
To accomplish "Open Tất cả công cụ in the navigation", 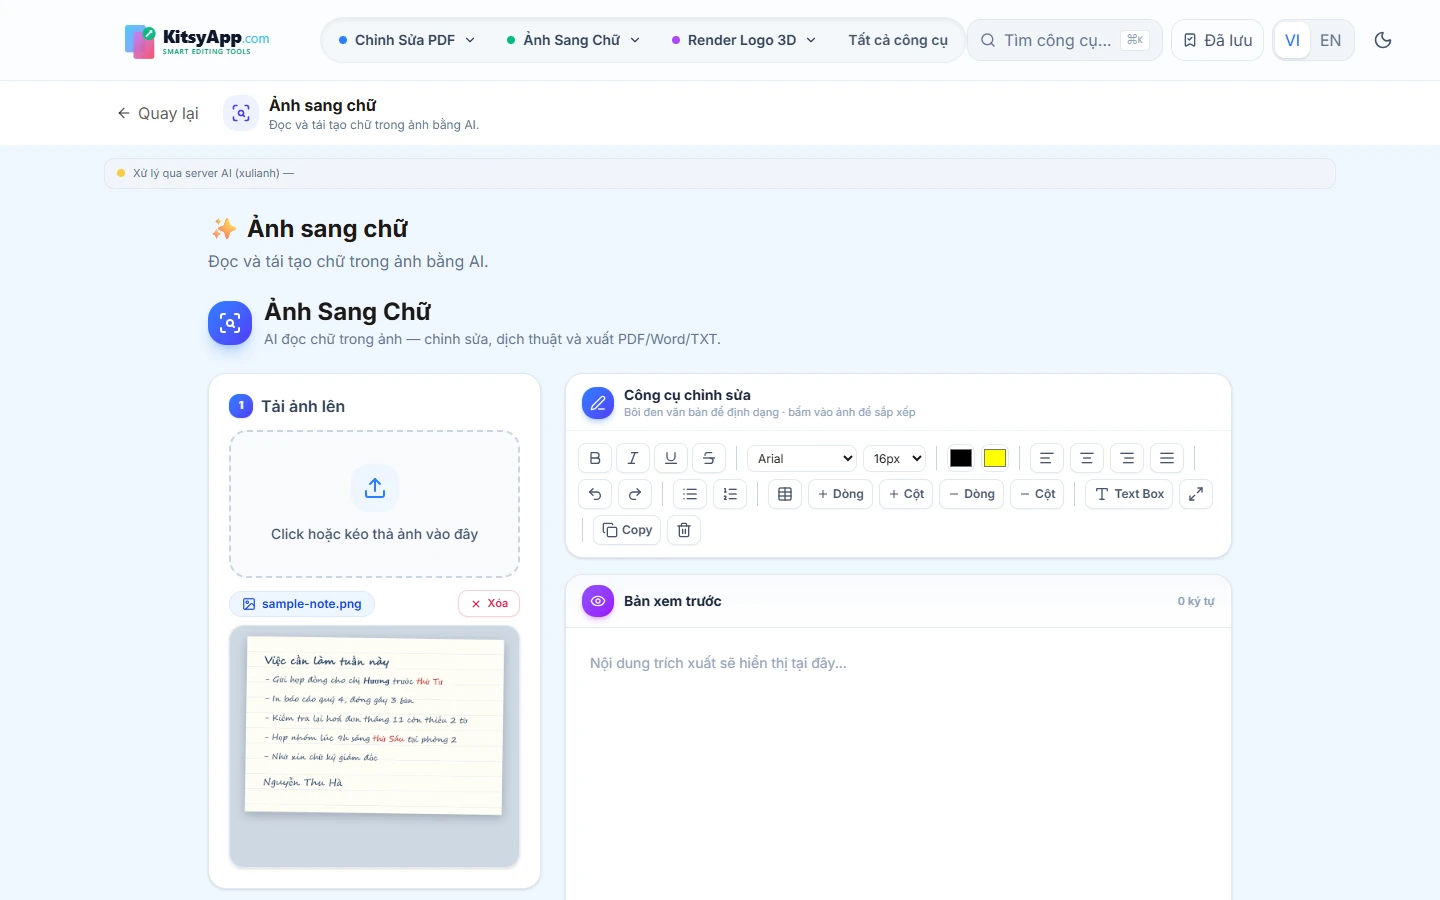I will [x=898, y=40].
